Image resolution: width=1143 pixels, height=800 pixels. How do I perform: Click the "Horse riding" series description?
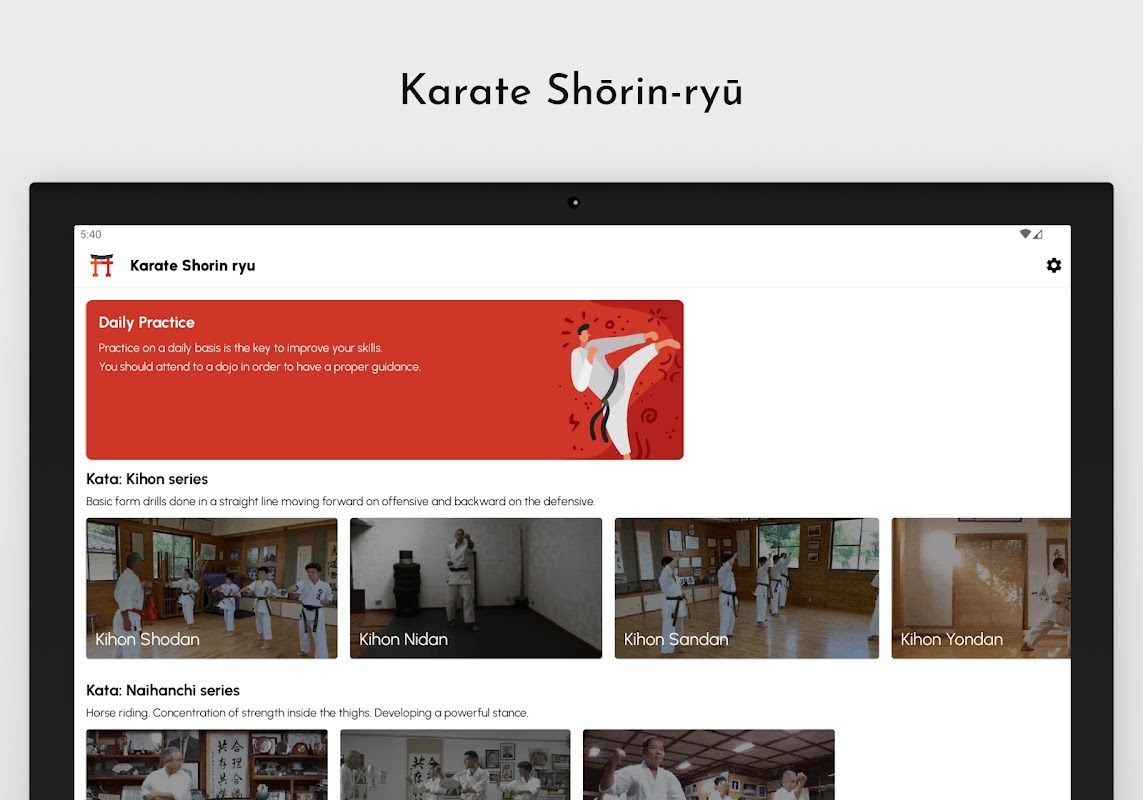click(x=307, y=713)
